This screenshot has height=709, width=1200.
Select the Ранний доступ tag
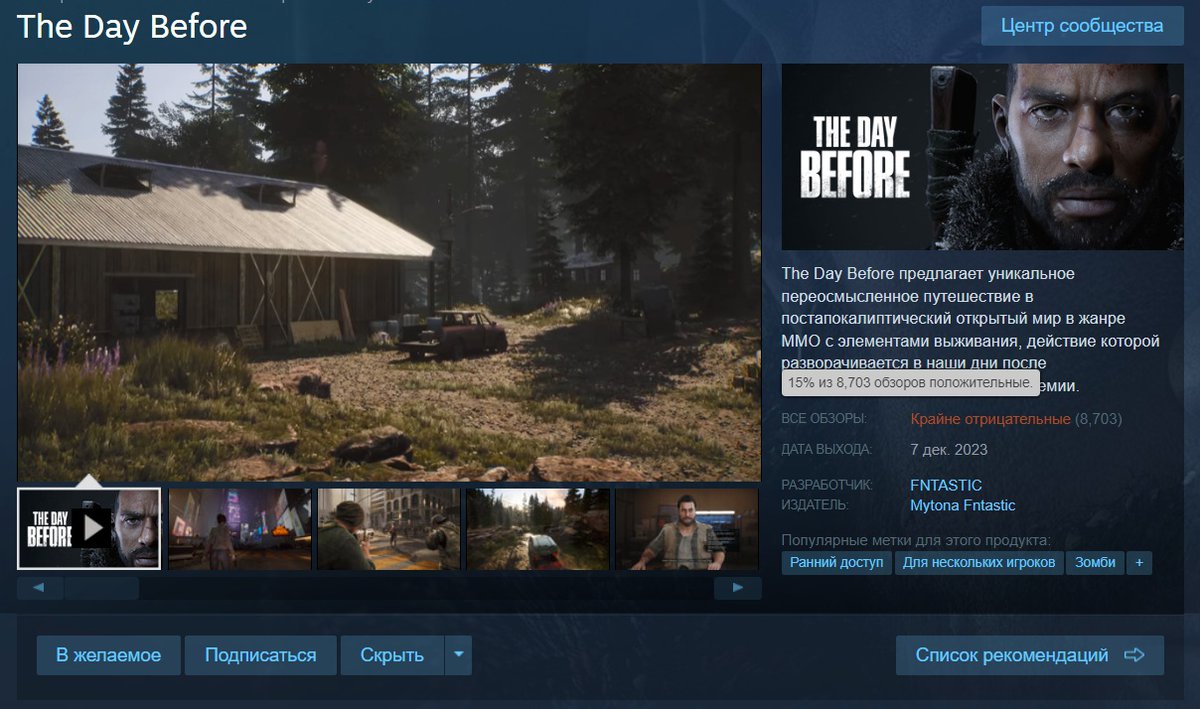(x=836, y=563)
